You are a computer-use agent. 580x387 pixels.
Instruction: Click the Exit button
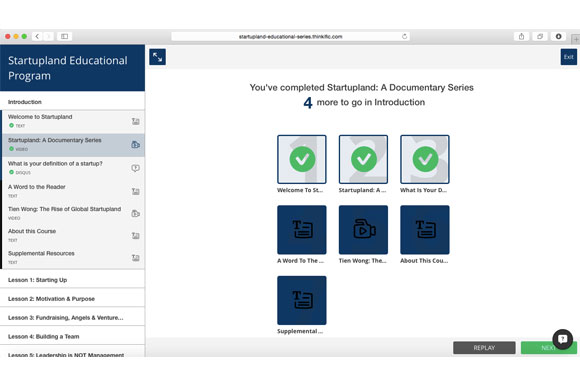[x=569, y=57]
